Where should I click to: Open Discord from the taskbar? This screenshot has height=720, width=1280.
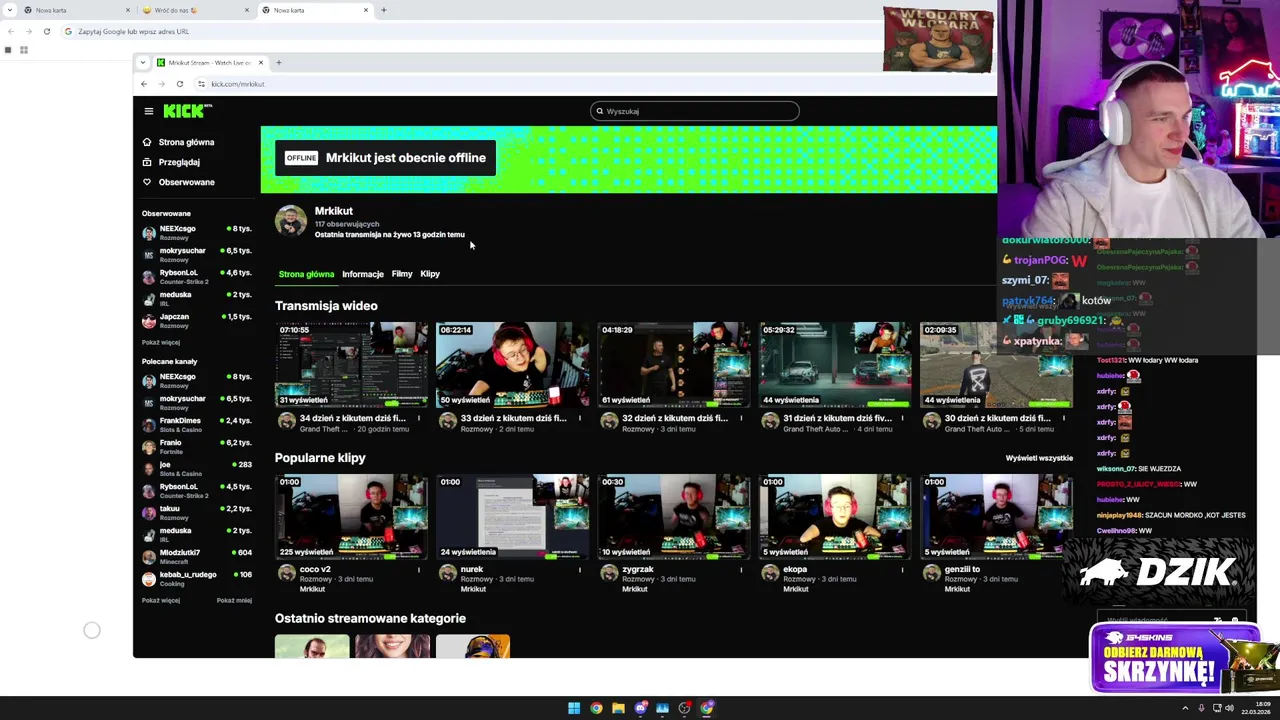coord(640,708)
